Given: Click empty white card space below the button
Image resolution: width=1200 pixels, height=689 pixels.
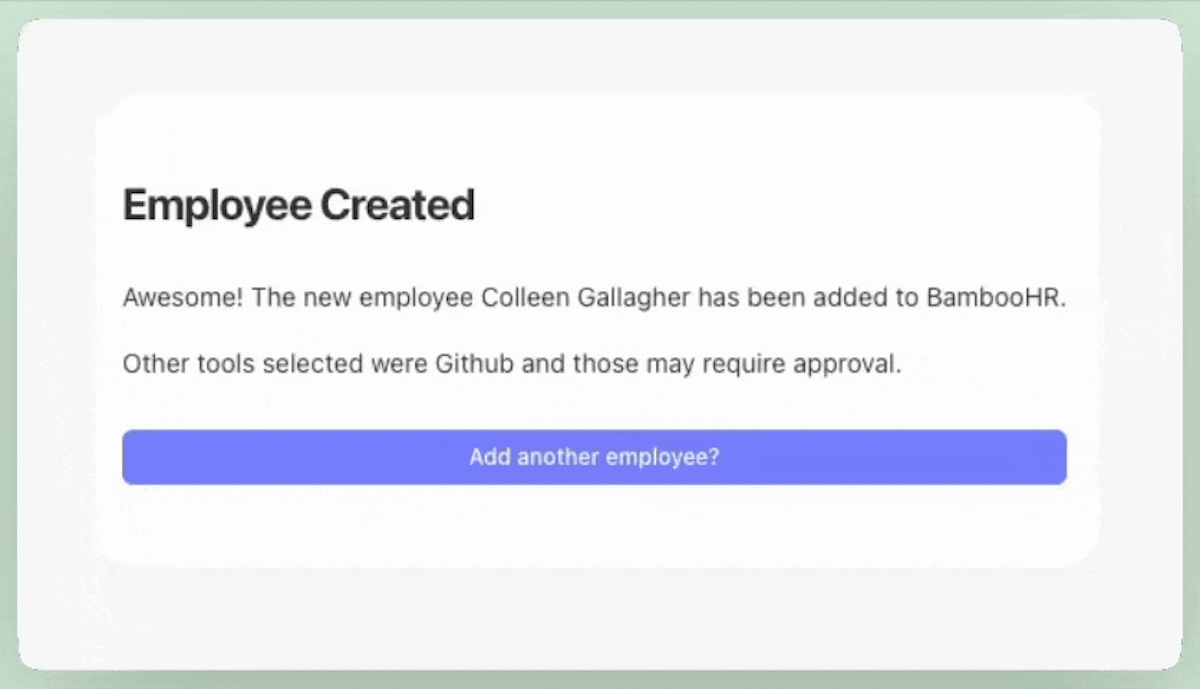Looking at the screenshot, I should pyautogui.click(x=594, y=525).
